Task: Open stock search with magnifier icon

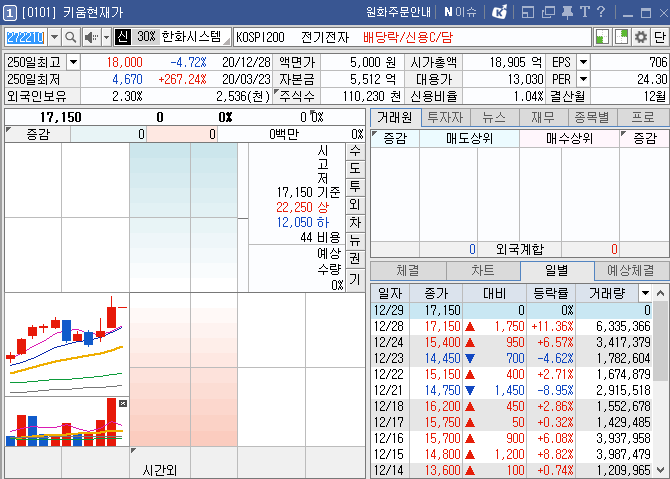Action: click(x=71, y=38)
